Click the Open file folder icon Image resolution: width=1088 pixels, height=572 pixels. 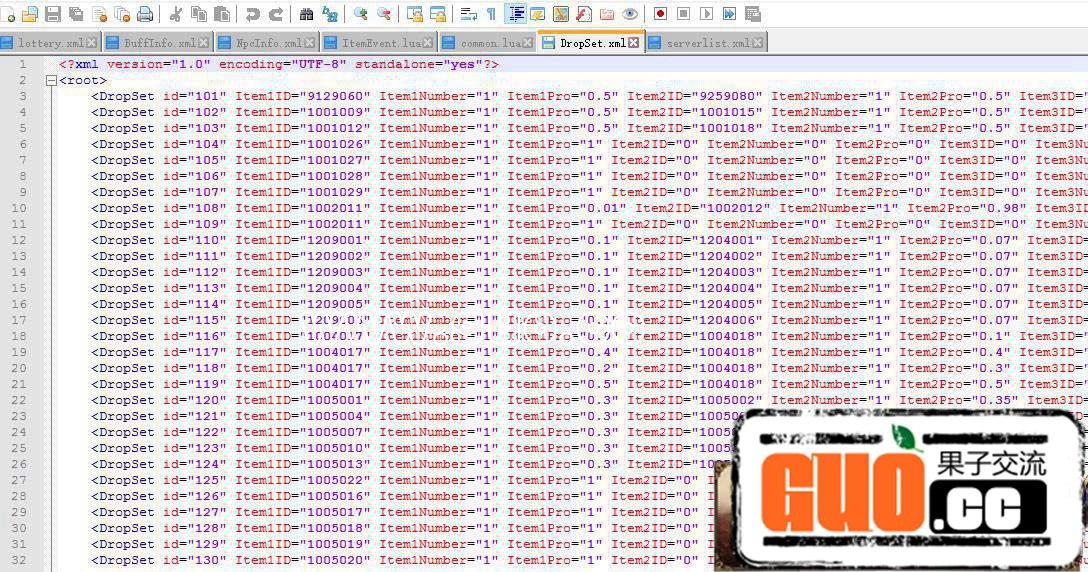tap(29, 14)
